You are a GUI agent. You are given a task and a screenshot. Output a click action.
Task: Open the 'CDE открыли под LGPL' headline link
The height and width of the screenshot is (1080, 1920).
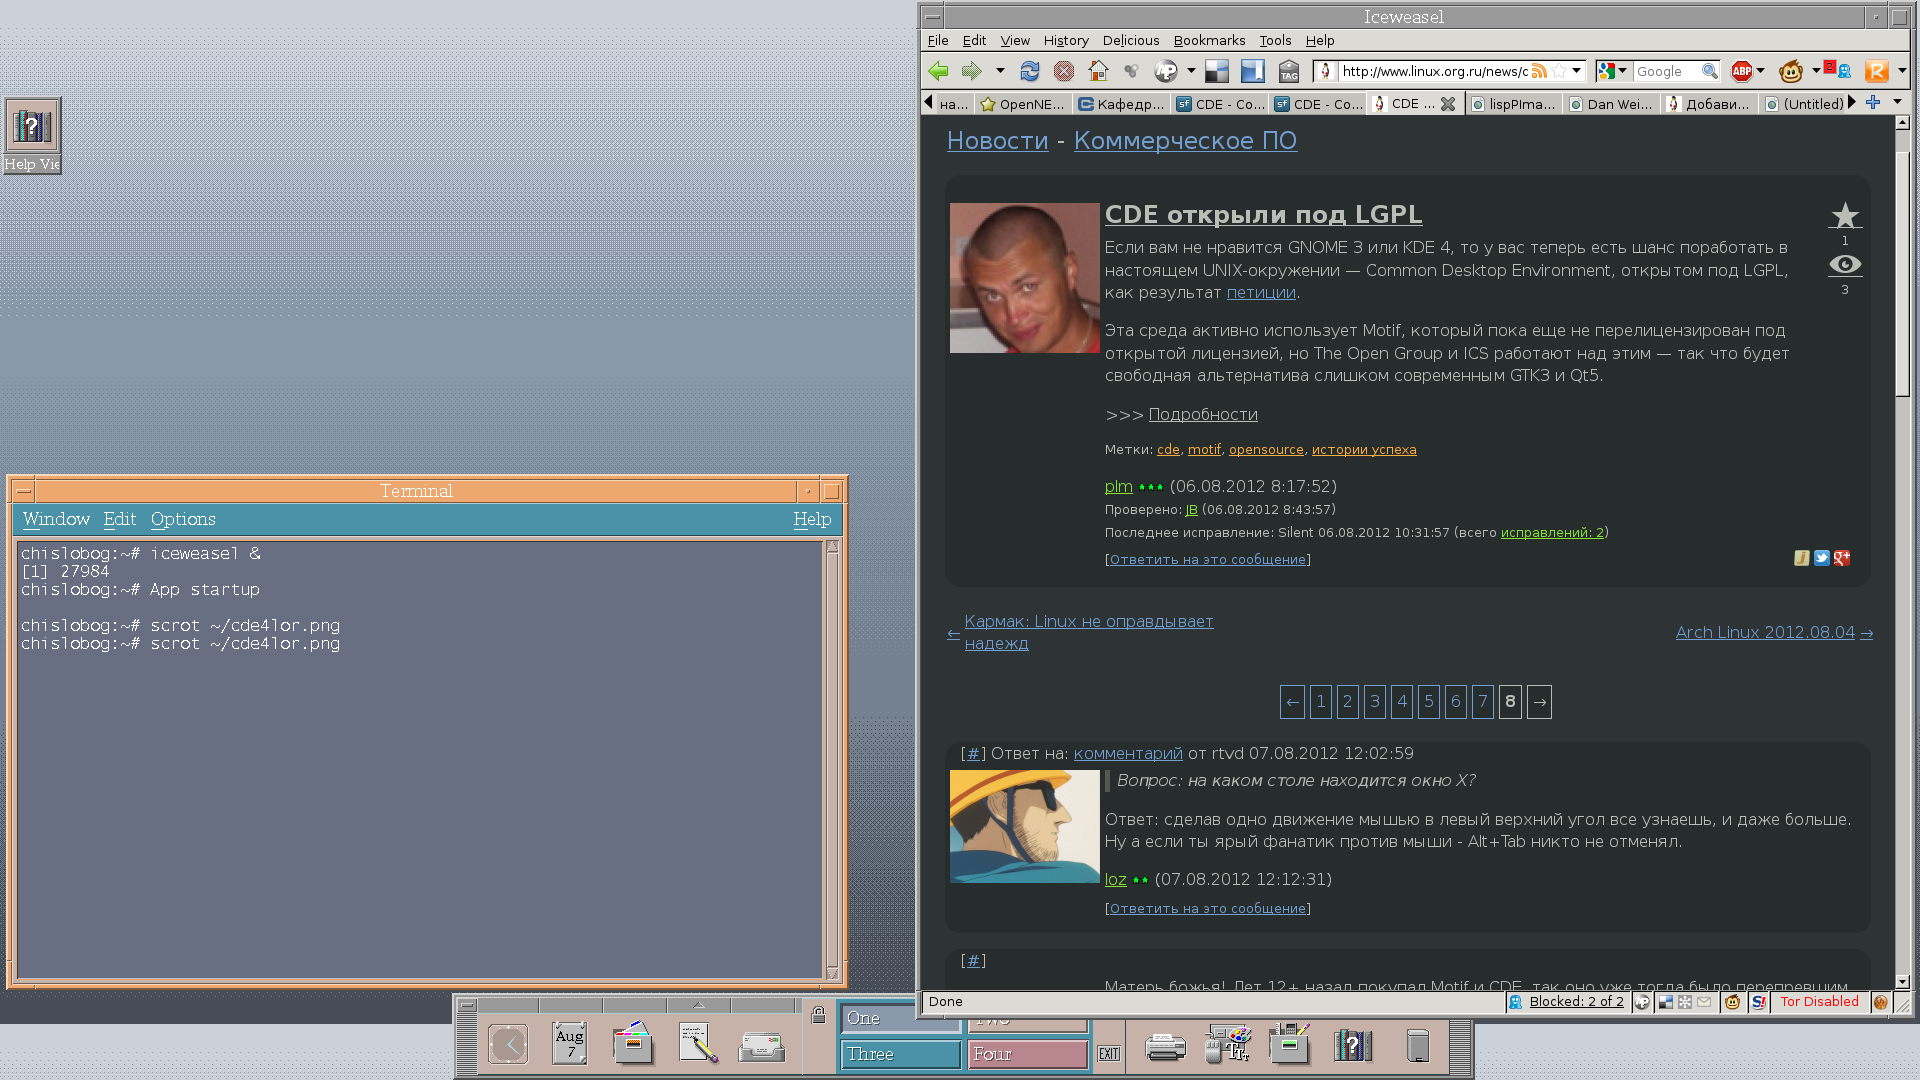[1263, 214]
